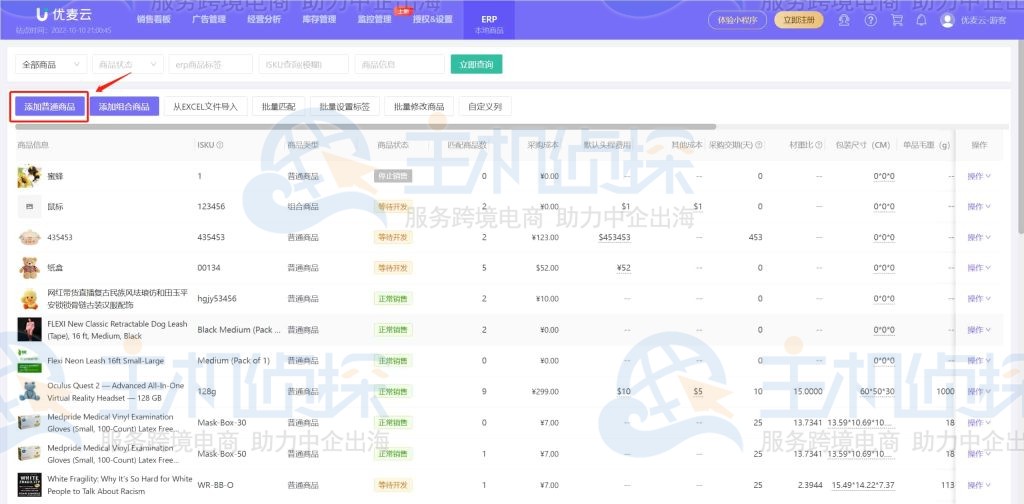Click the Oculus Quest 2 product thumbnail
1024x504 pixels.
coord(29,391)
